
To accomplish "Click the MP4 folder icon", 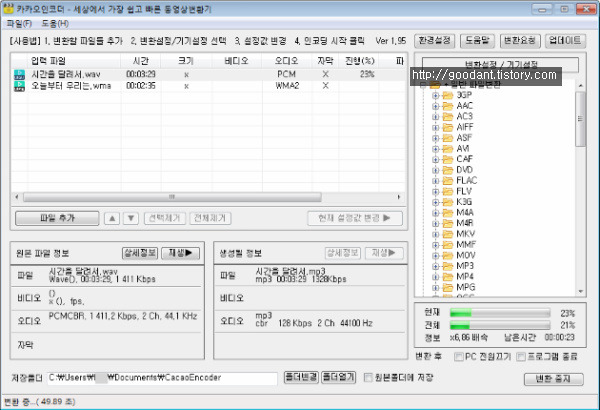I will coord(448,277).
